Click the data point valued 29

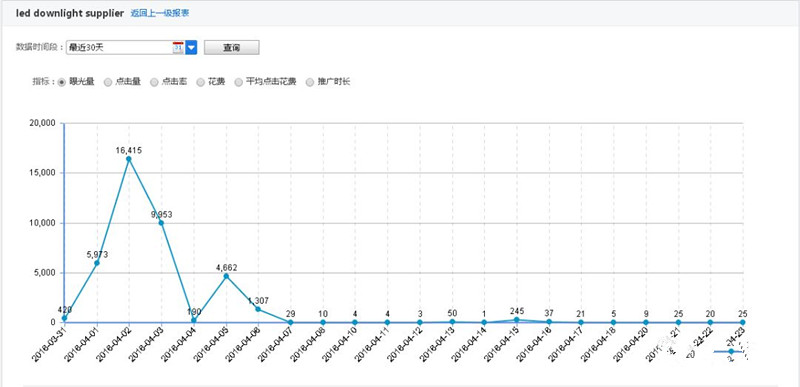point(290,322)
